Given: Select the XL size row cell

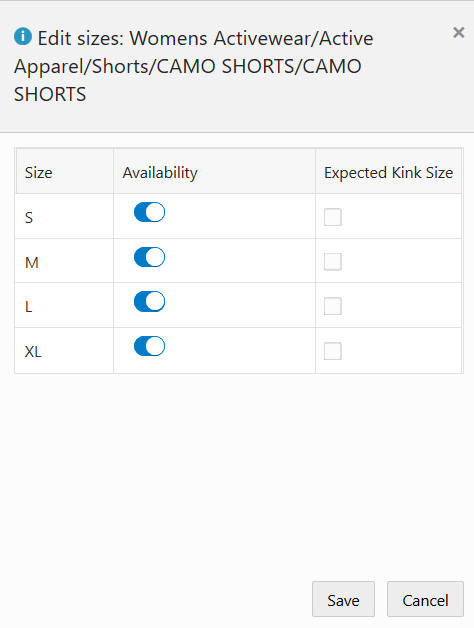Looking at the screenshot, I should (65, 350).
